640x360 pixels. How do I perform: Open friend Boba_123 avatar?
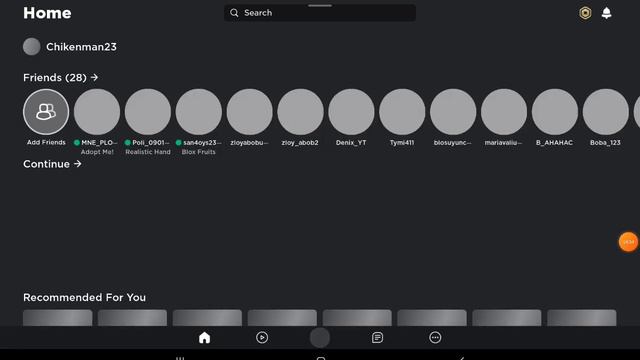tap(605, 112)
